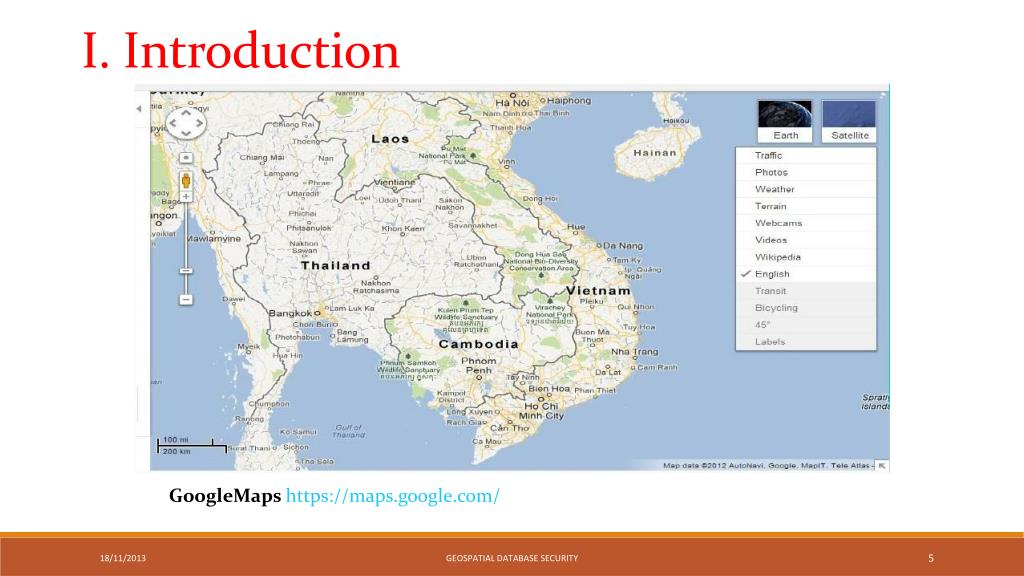Image resolution: width=1024 pixels, height=576 pixels.
Task: Click the Hue city label
Action: tap(576, 227)
